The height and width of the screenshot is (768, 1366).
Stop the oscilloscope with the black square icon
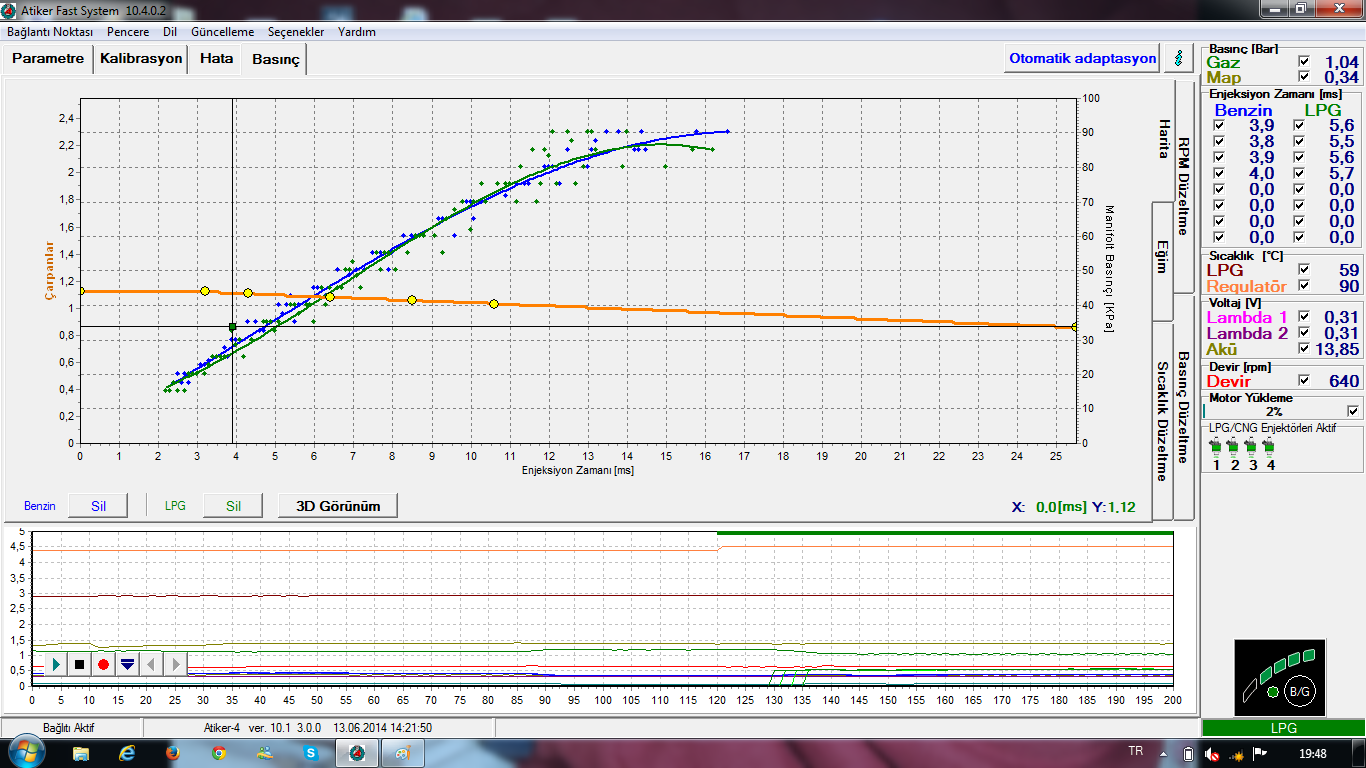[x=79, y=664]
